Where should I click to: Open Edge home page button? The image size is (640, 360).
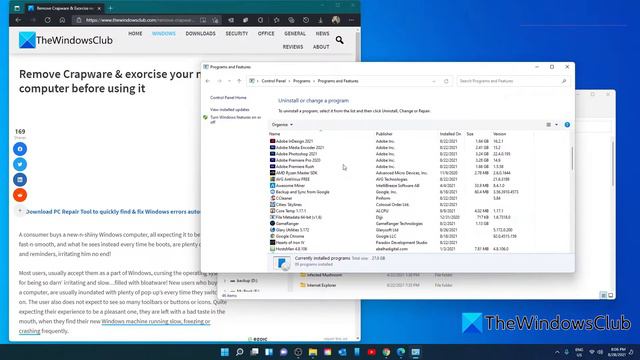tap(62, 20)
